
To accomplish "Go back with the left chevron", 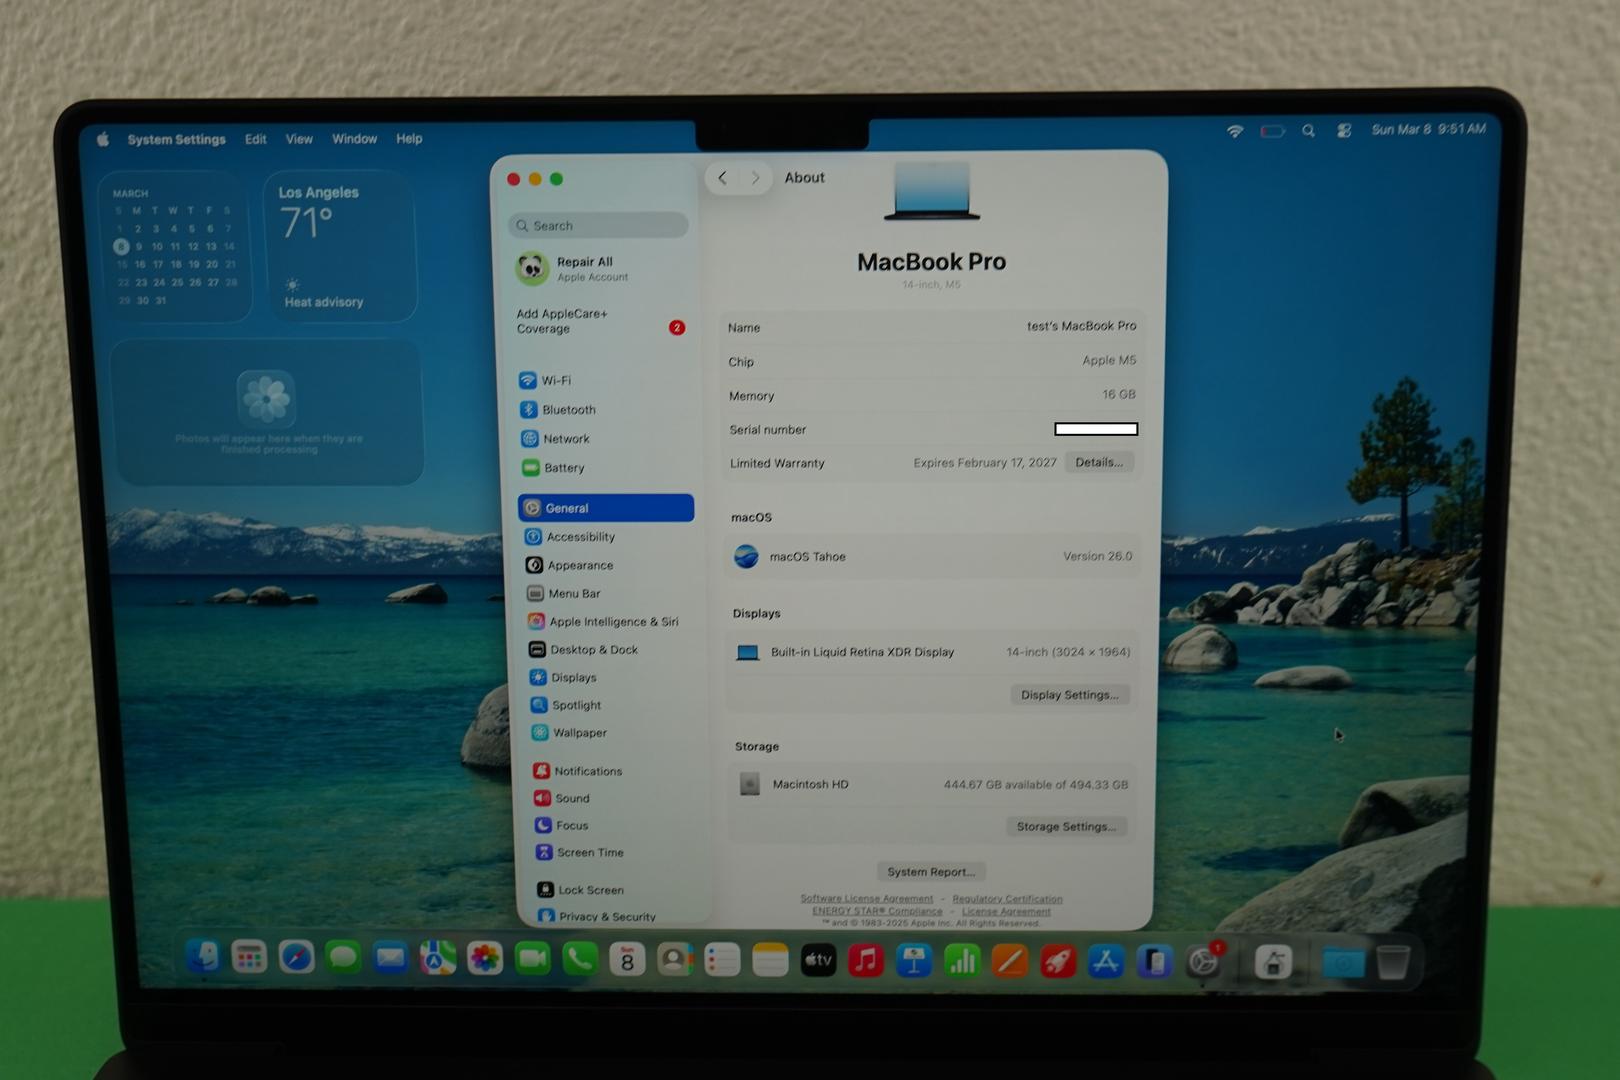I will pyautogui.click(x=722, y=178).
